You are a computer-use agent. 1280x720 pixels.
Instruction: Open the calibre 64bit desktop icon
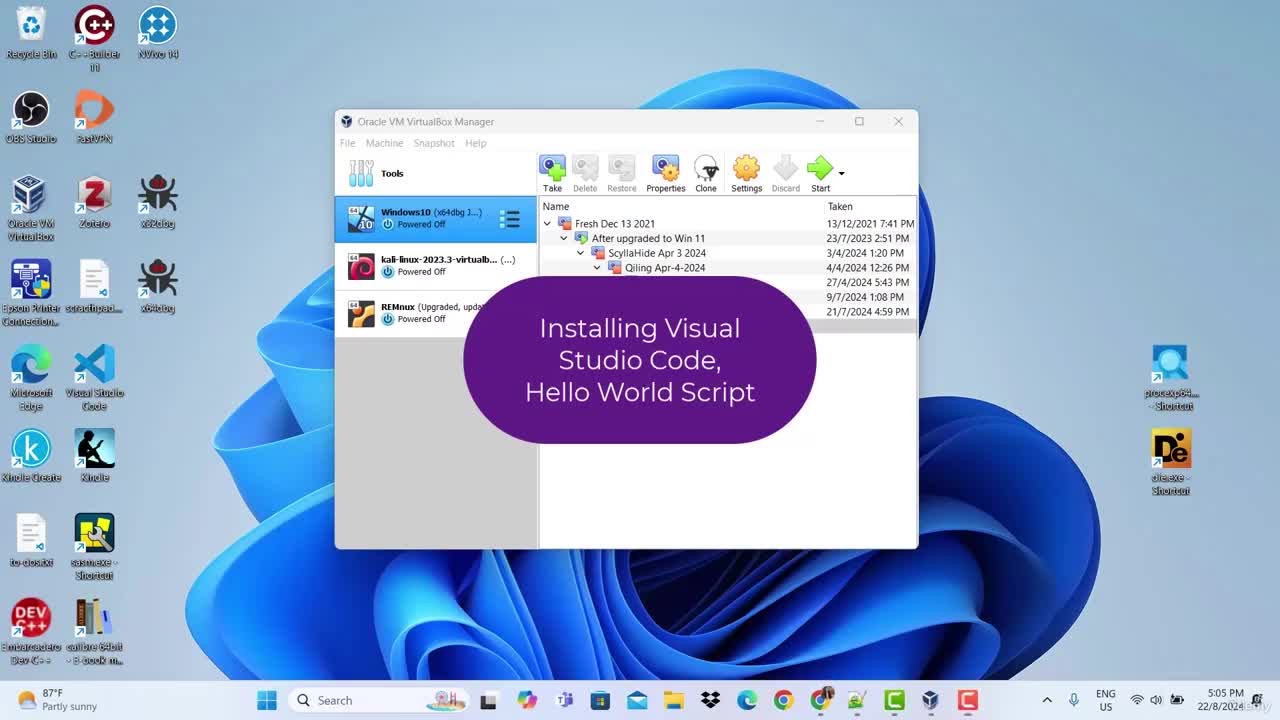(x=94, y=632)
